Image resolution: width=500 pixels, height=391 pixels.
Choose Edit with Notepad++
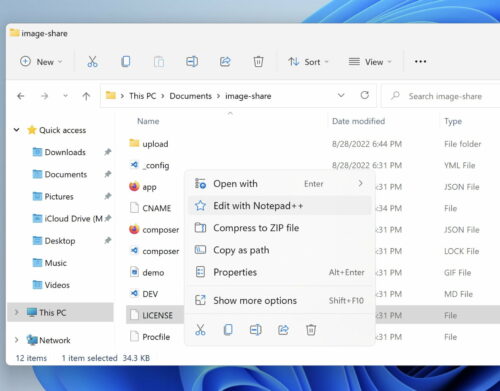coord(279,206)
